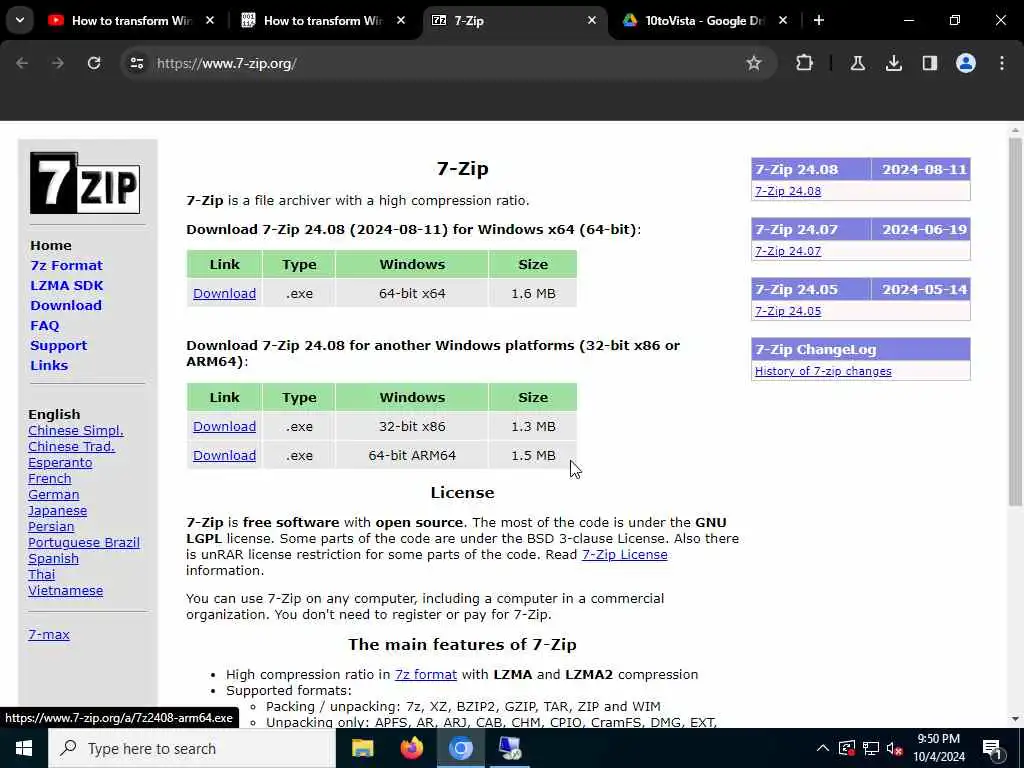This screenshot has height=768, width=1024.
Task: Switch language to Persian
Action: pyautogui.click(x=51, y=527)
